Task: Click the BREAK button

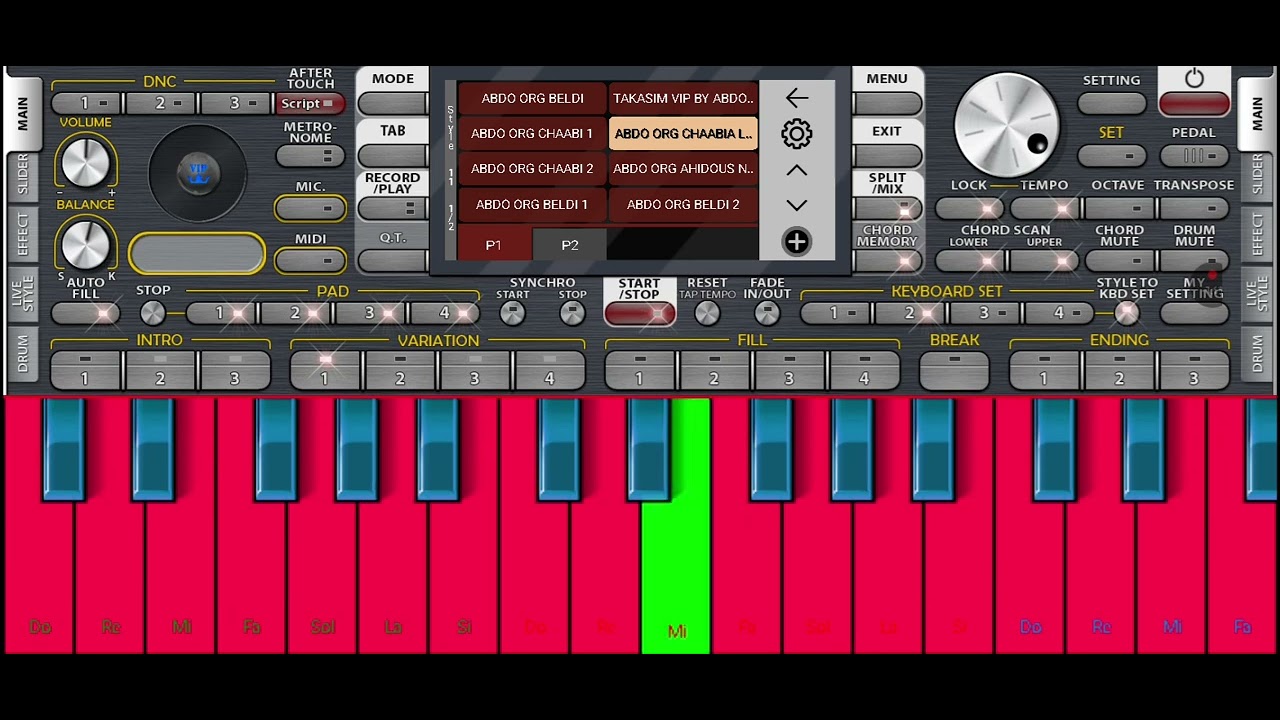Action: [x=954, y=369]
